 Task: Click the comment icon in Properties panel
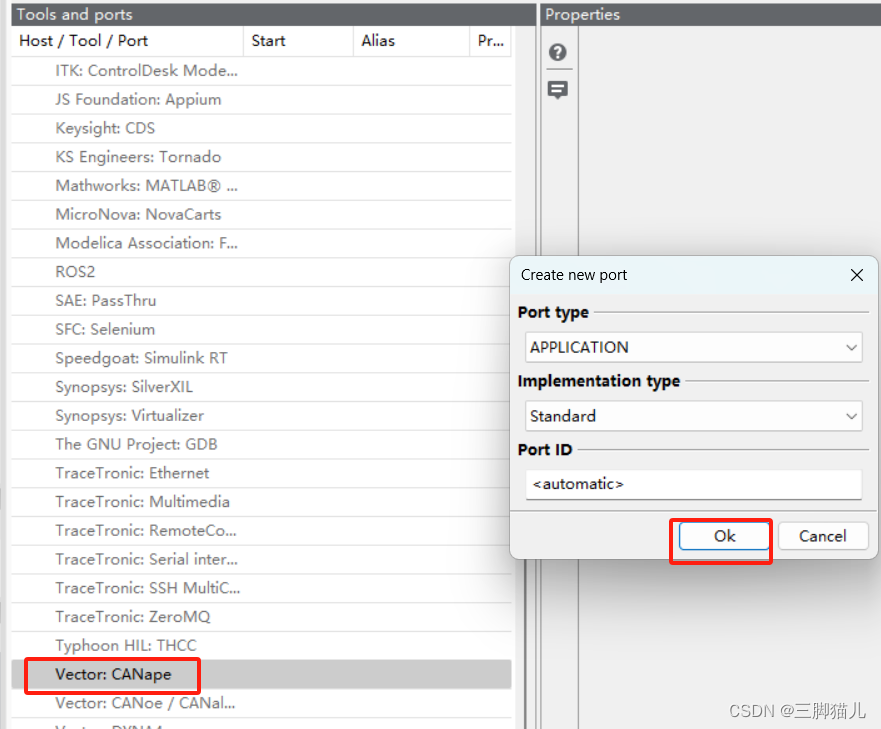click(x=557, y=89)
